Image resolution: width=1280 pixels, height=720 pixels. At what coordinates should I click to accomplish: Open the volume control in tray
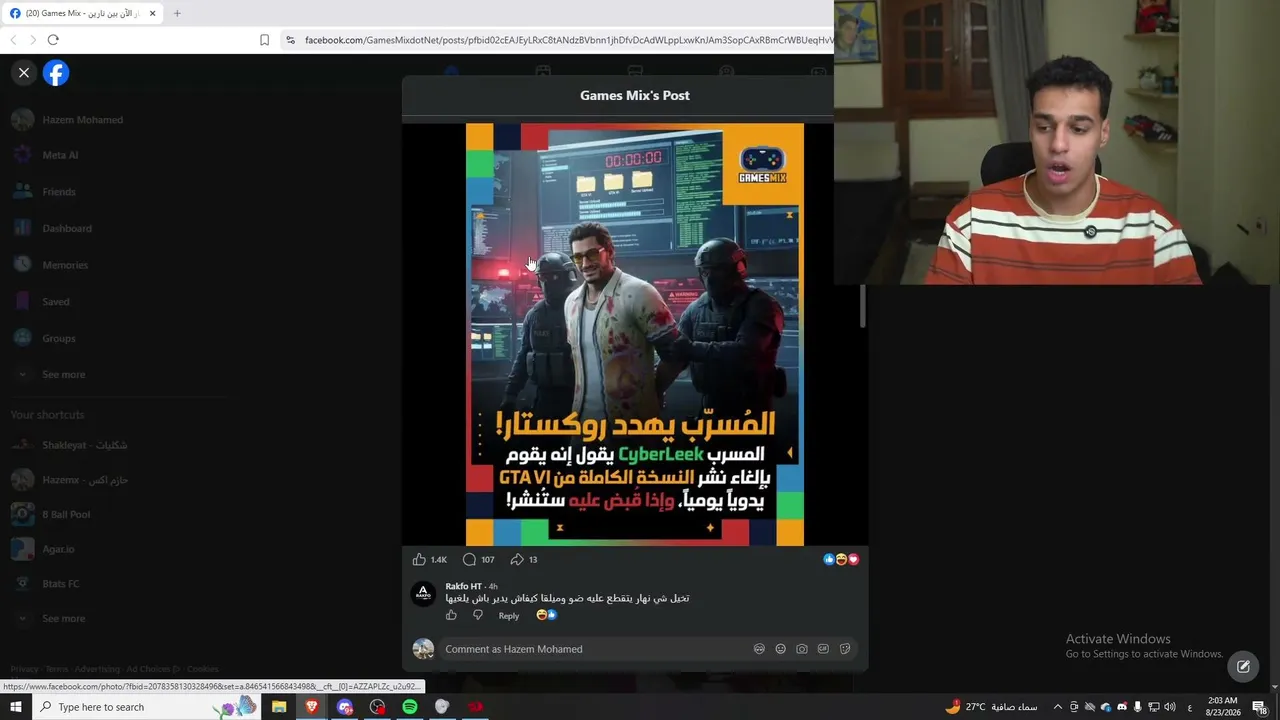click(1170, 707)
